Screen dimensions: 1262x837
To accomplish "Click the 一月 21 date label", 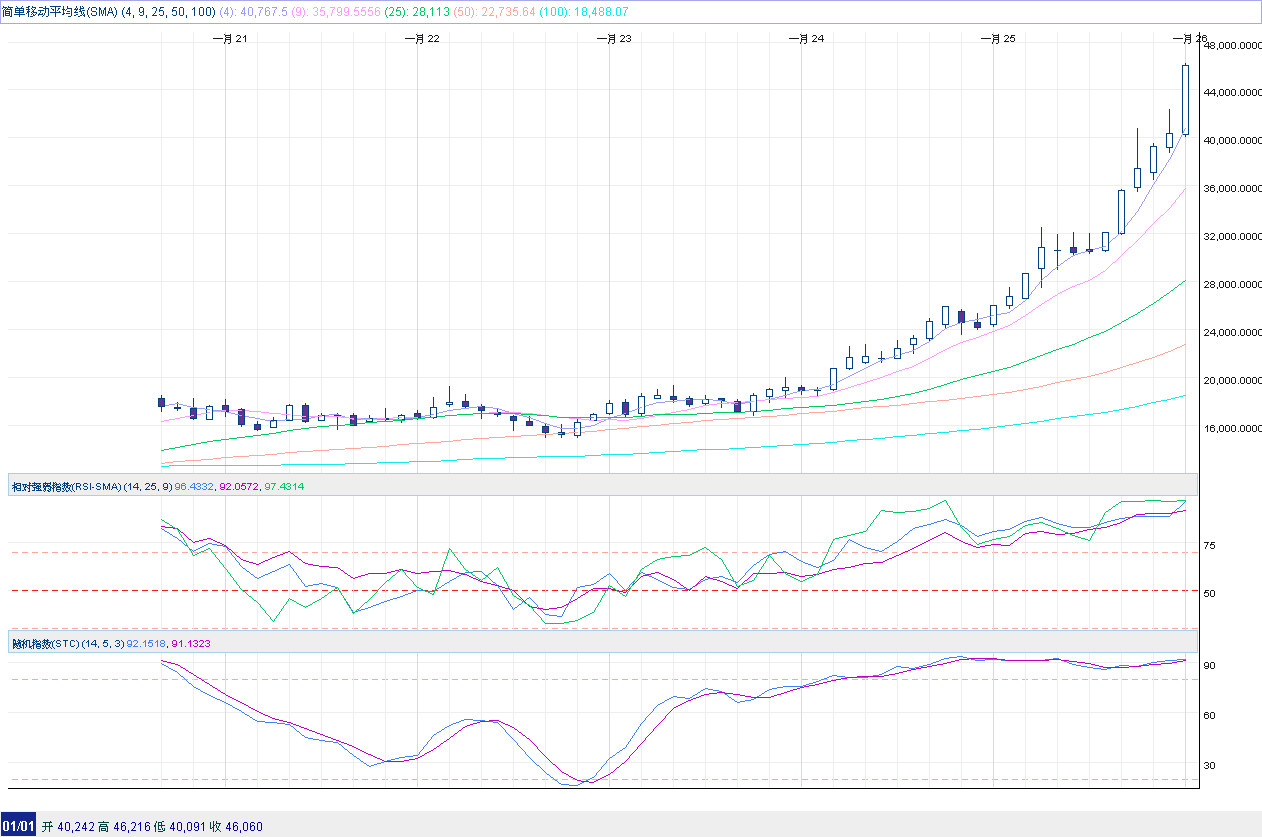I will tap(230, 38).
